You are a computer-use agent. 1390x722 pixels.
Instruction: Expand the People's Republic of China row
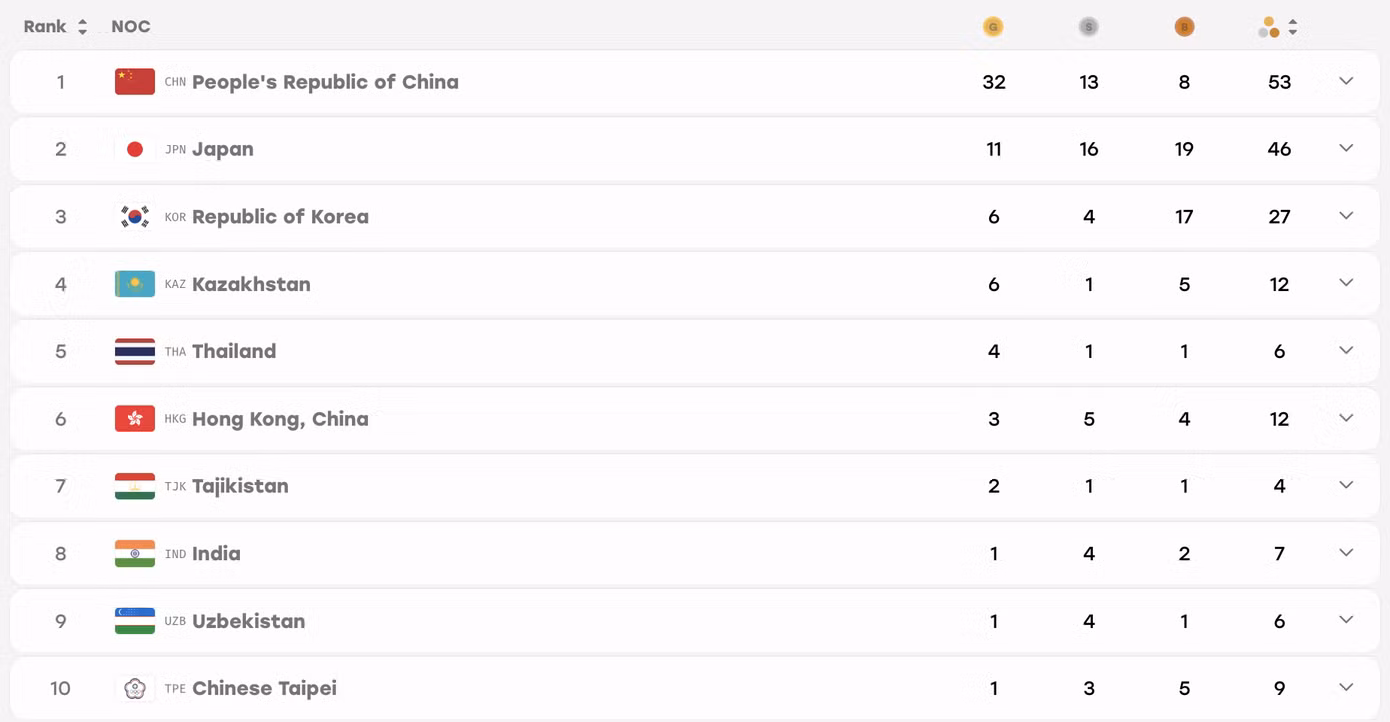(x=1346, y=81)
